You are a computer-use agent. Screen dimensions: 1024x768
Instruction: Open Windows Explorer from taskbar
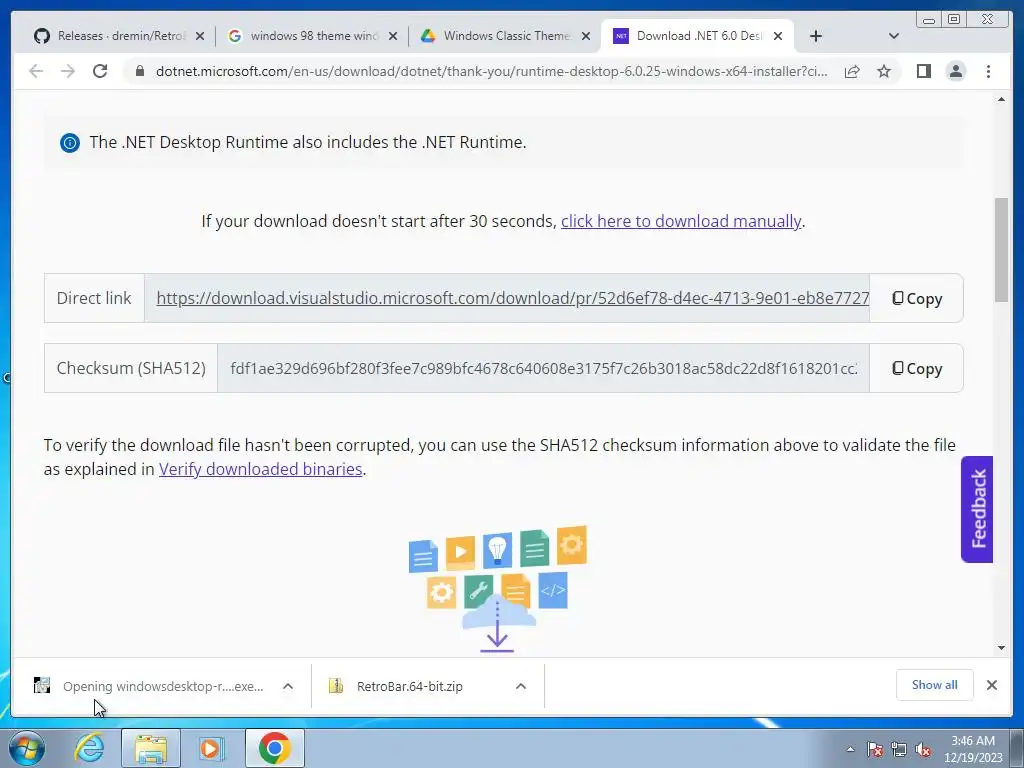tap(151, 748)
